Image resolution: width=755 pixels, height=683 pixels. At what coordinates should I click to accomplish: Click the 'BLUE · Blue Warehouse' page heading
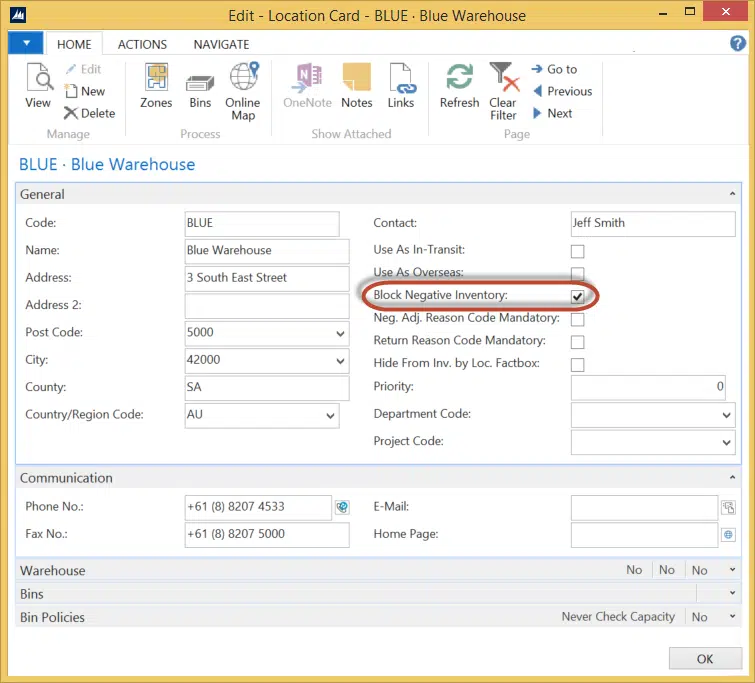pyautogui.click(x=107, y=165)
